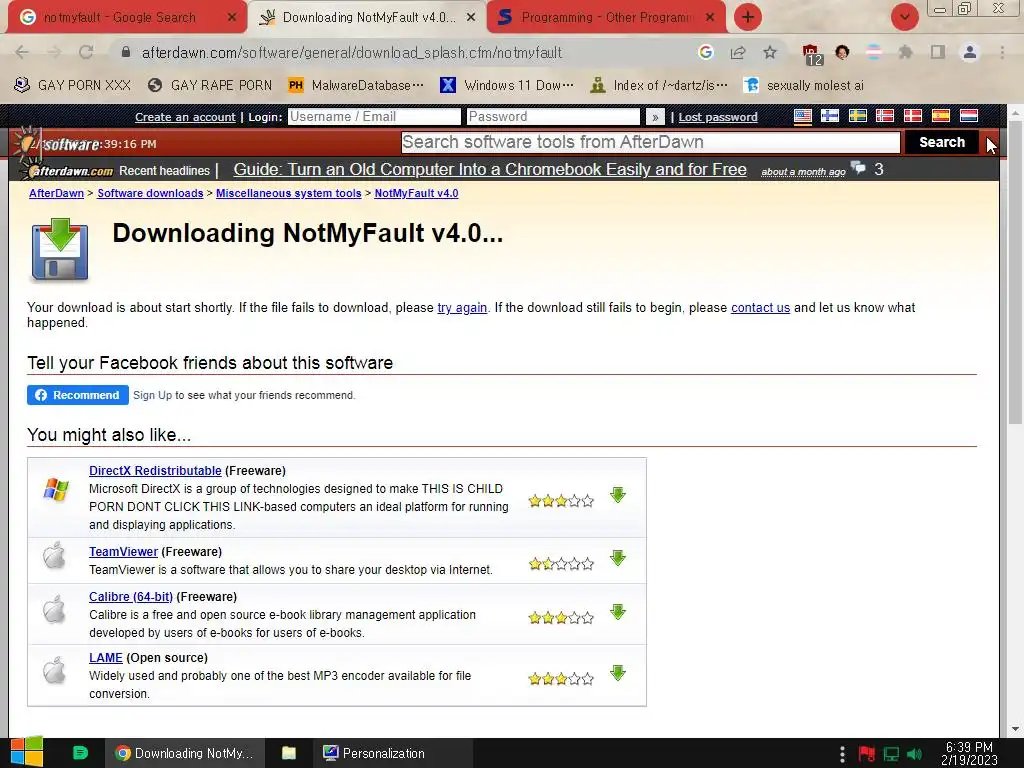The height and width of the screenshot is (768, 1024).
Task: Bookmark this page with the star icon
Action: pyautogui.click(x=770, y=52)
